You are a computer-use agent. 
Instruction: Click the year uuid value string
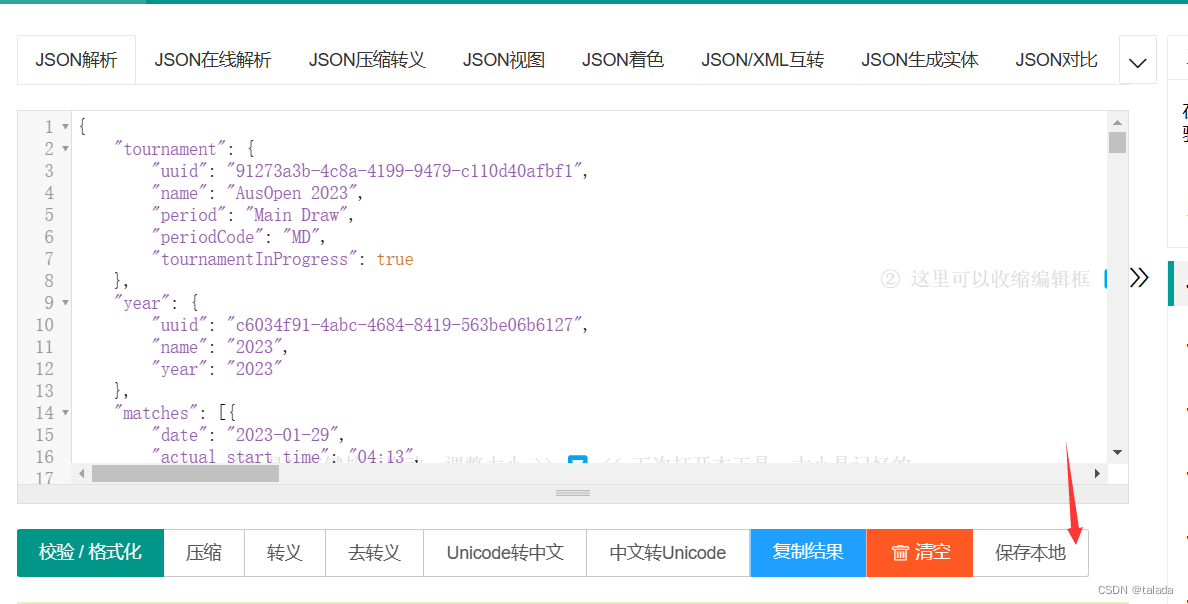407,325
